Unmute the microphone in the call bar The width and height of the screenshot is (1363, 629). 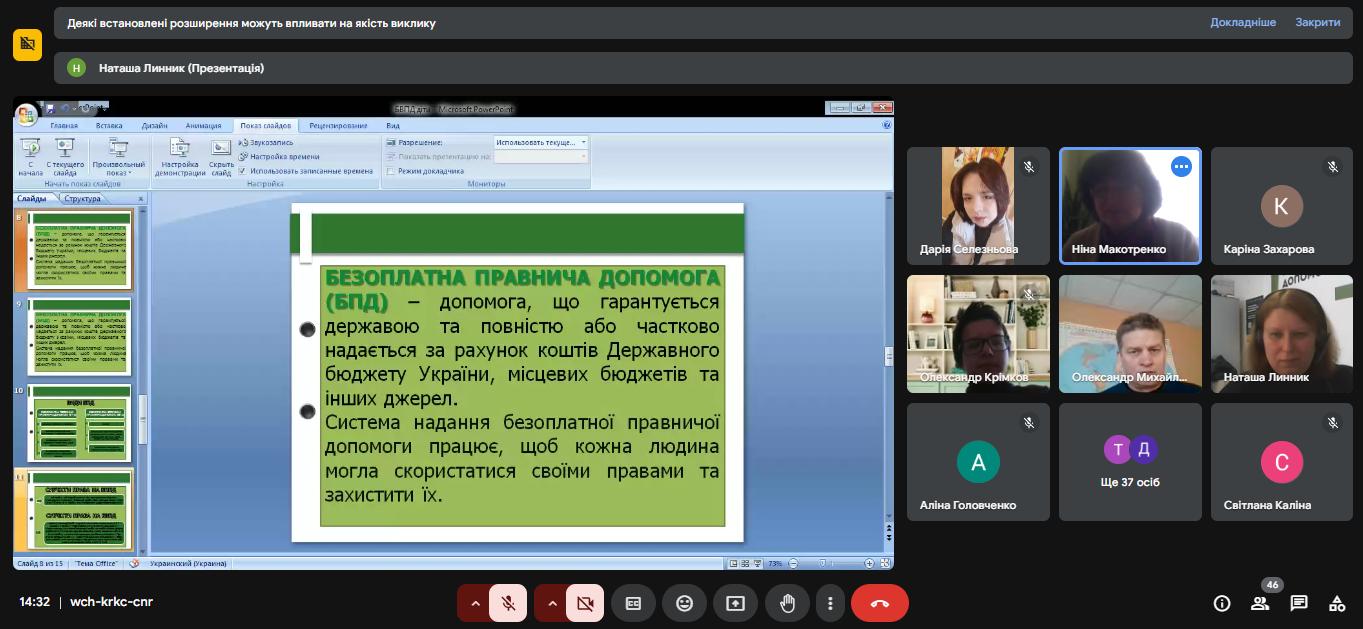pyautogui.click(x=508, y=603)
